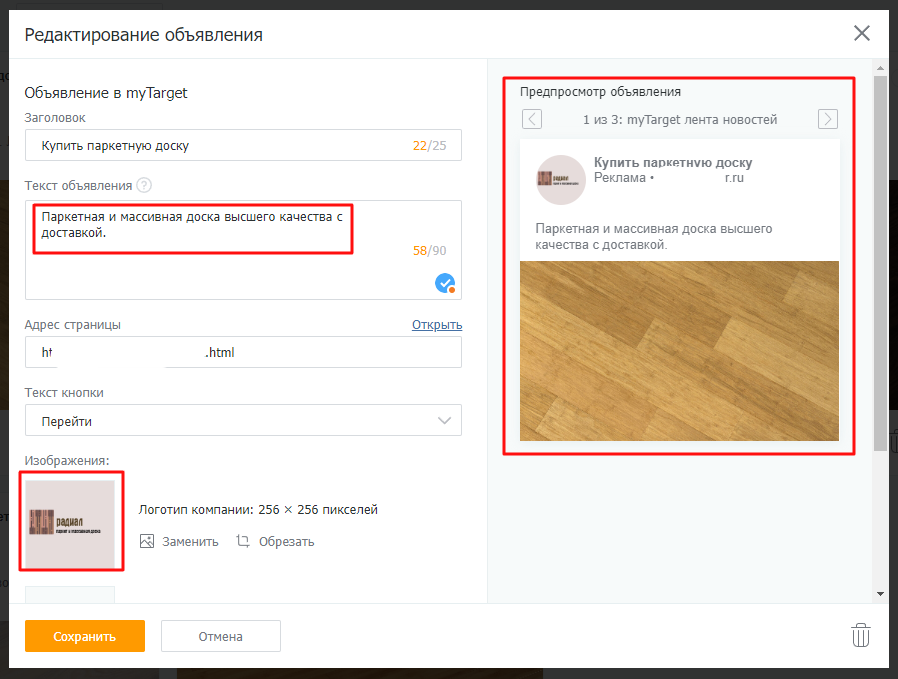This screenshot has height=679, width=898.
Task: Click the label Логотип компании: 256 × 256 пикселей
Action: 258,510
